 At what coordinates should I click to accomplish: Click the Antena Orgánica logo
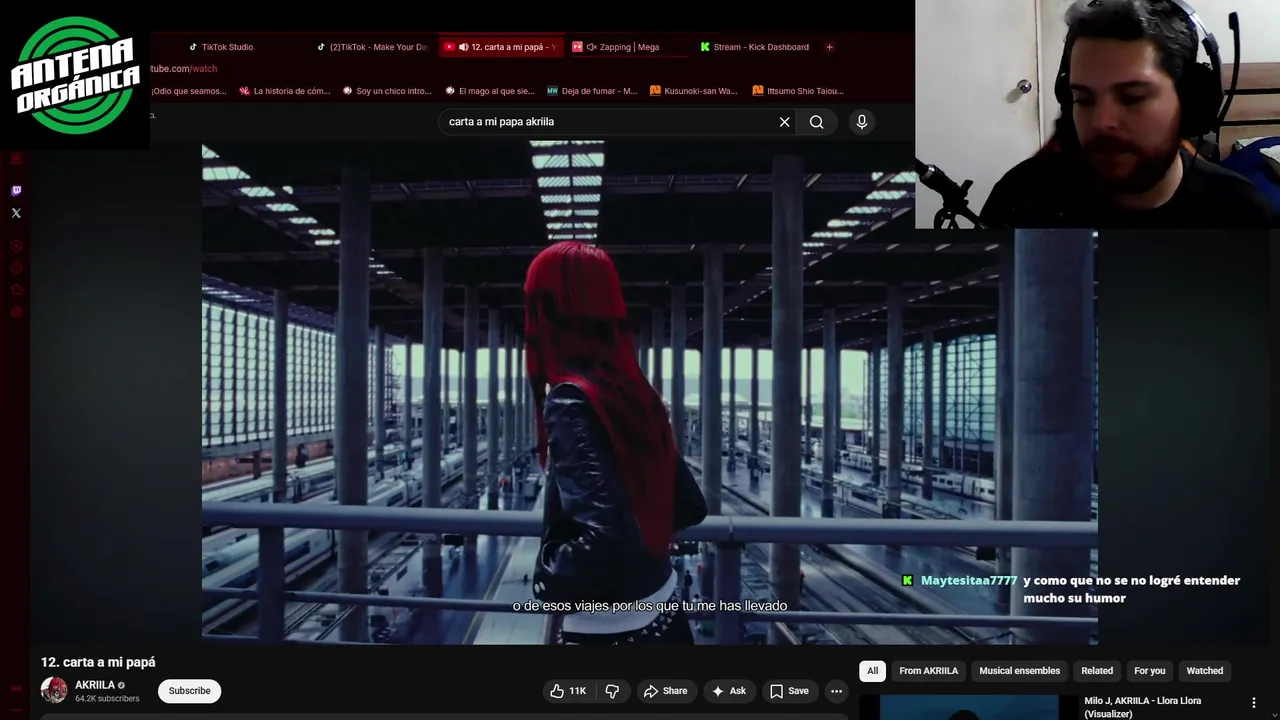75,75
